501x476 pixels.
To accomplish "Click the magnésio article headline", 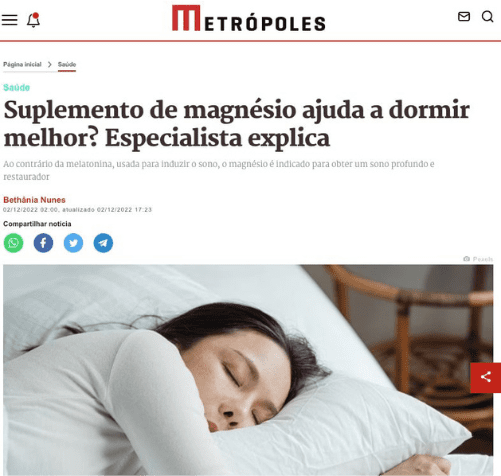I will (x=237, y=123).
